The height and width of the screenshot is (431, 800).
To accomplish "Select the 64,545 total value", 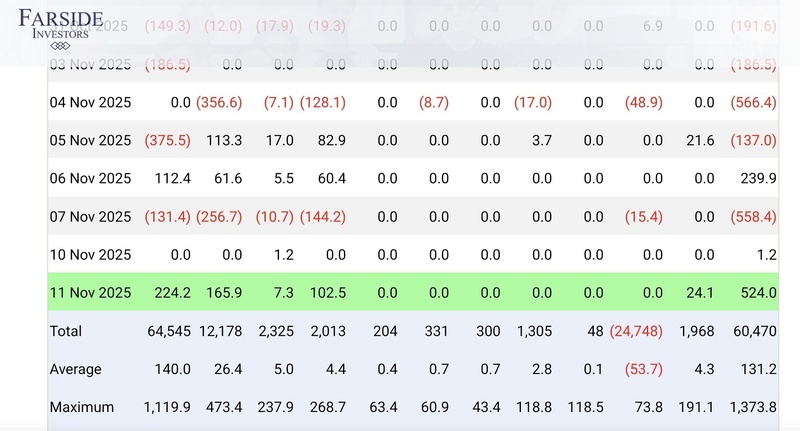I will pos(169,332).
